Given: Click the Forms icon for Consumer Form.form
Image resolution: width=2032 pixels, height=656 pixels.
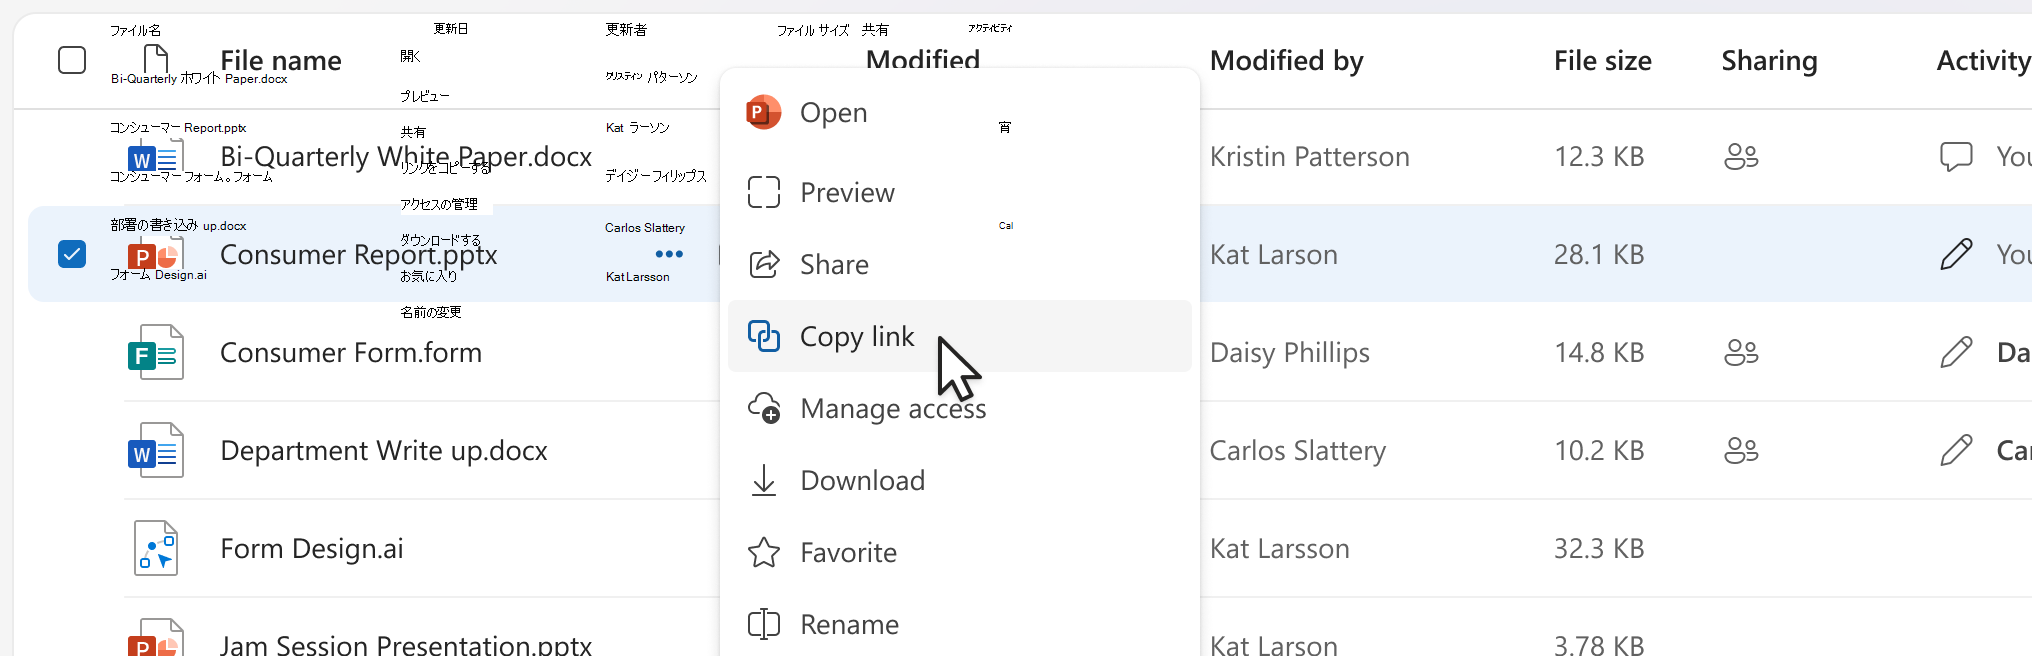Looking at the screenshot, I should pyautogui.click(x=156, y=352).
